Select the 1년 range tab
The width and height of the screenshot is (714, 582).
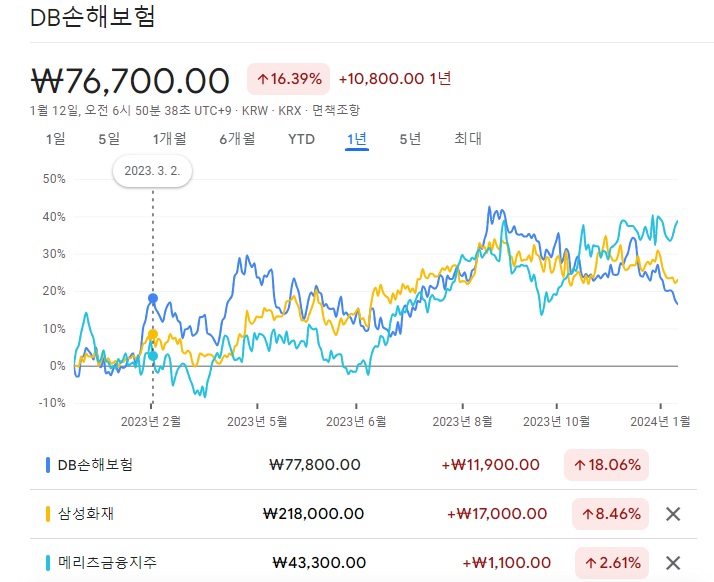[357, 139]
